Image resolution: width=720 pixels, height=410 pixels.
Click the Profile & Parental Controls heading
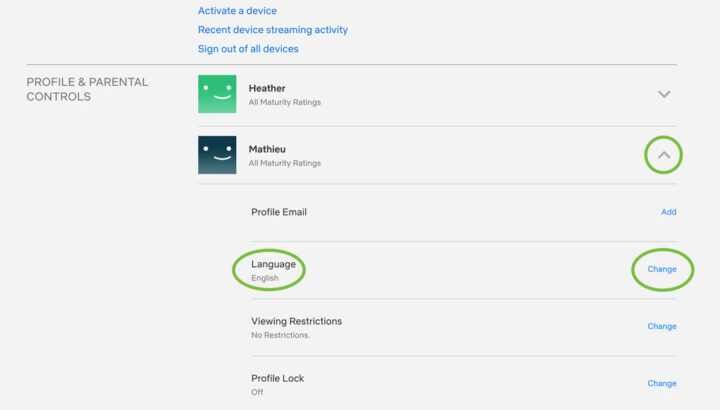click(x=86, y=89)
